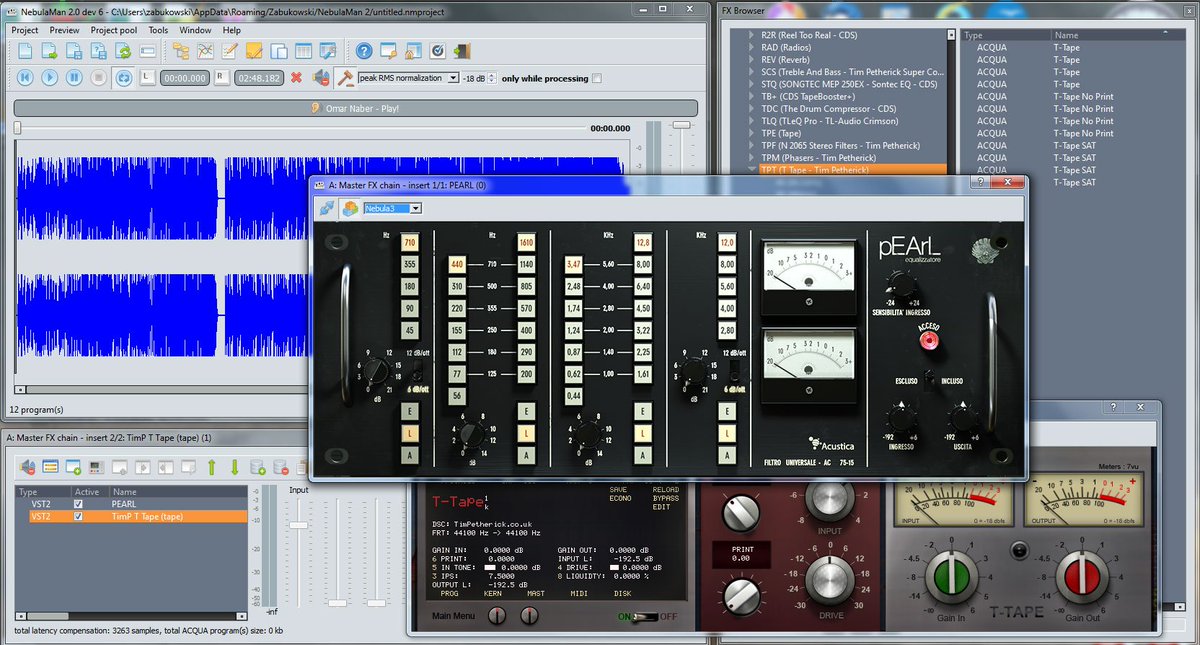Click the yellow sticky note toolbar icon
The image size is (1200, 645).
(x=254, y=50)
